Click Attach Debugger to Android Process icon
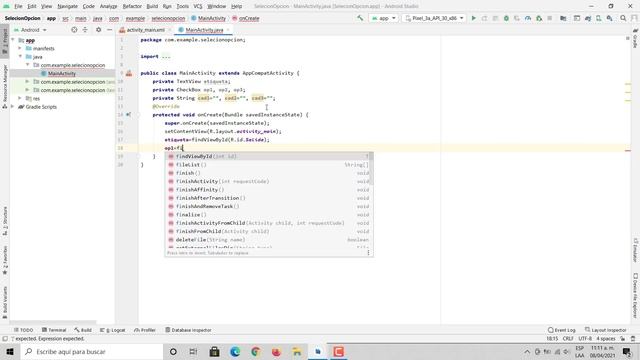Screen dimensions: 640x360 point(539,18)
